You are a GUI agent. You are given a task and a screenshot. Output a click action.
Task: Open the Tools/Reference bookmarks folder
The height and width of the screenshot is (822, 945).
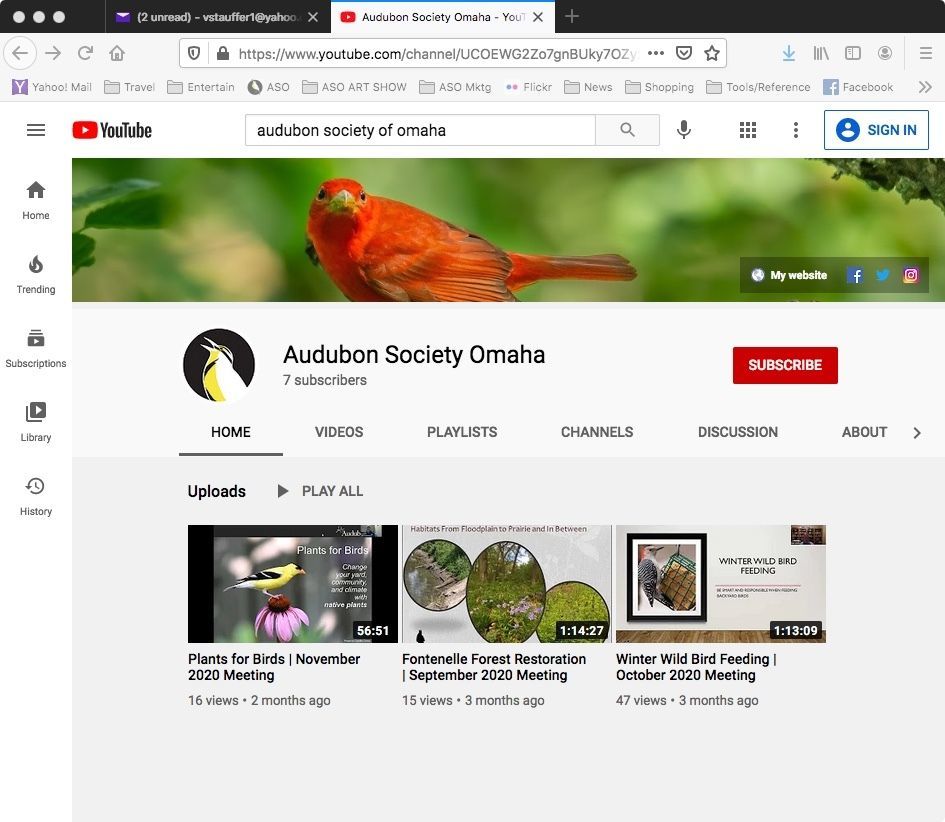758,87
